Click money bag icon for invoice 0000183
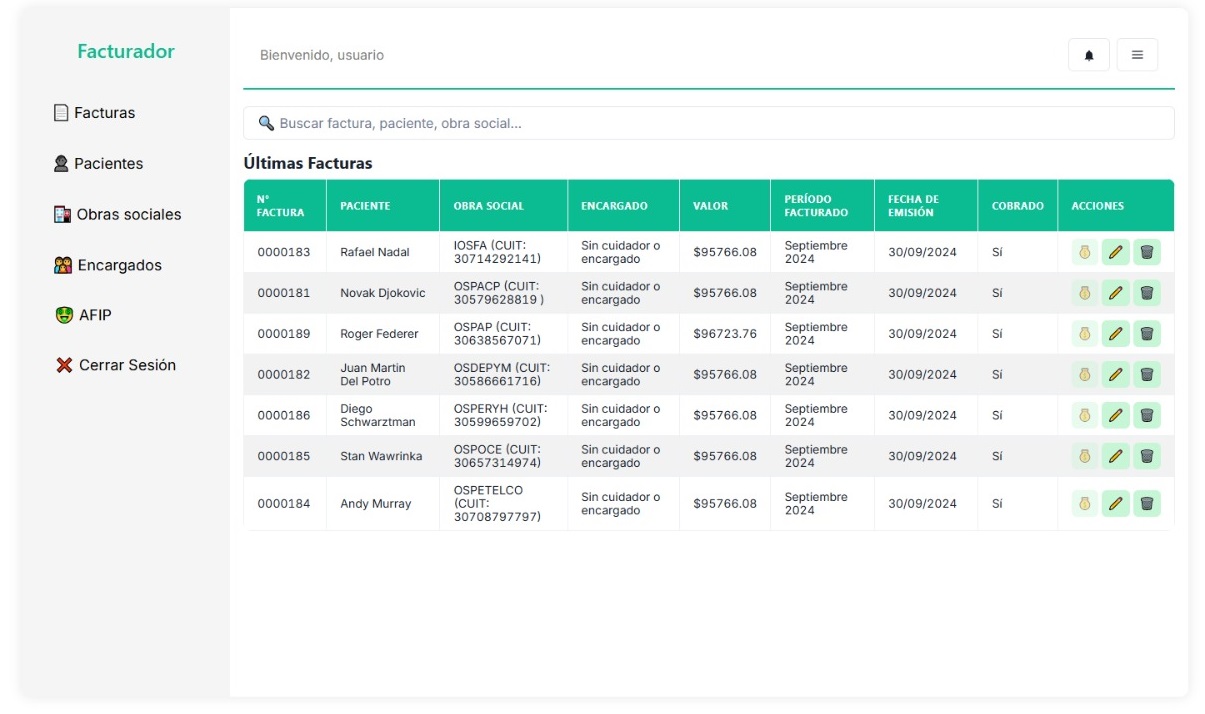Screen dimensions: 1205x714 (x=1084, y=252)
